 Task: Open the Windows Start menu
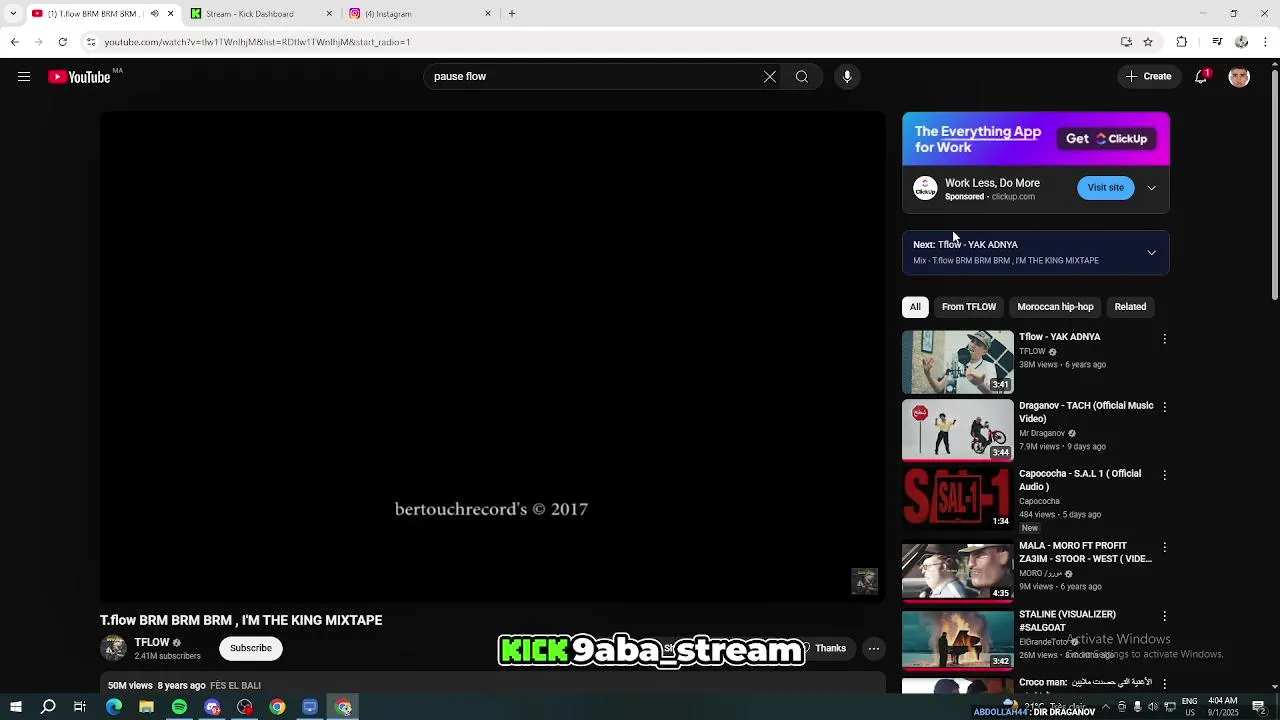pos(15,707)
